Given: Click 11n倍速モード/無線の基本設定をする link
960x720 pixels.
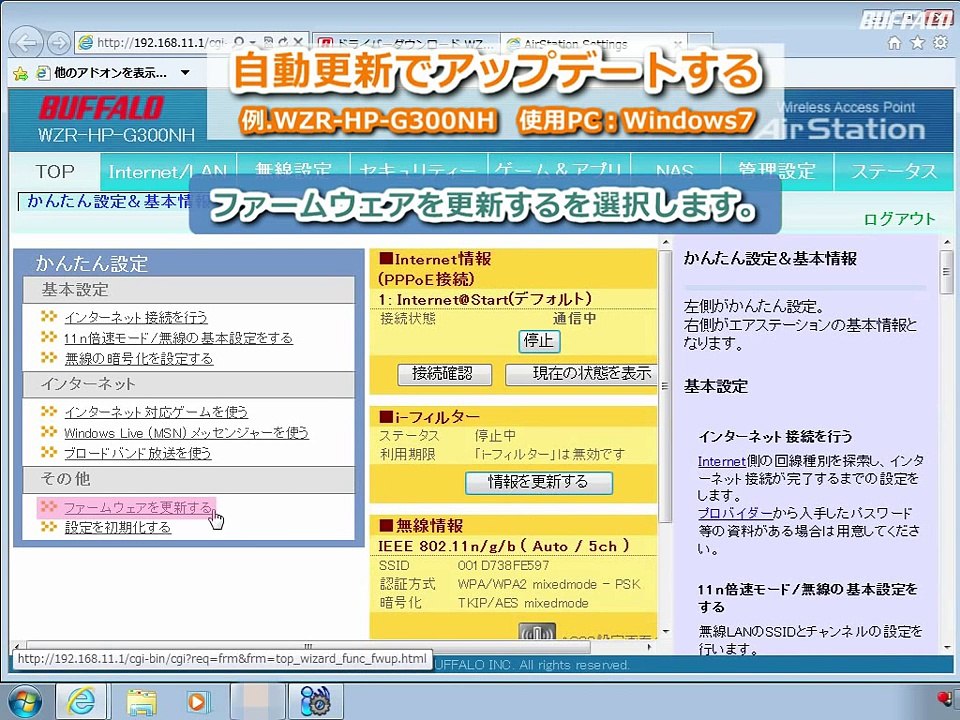Looking at the screenshot, I should pos(178,338).
